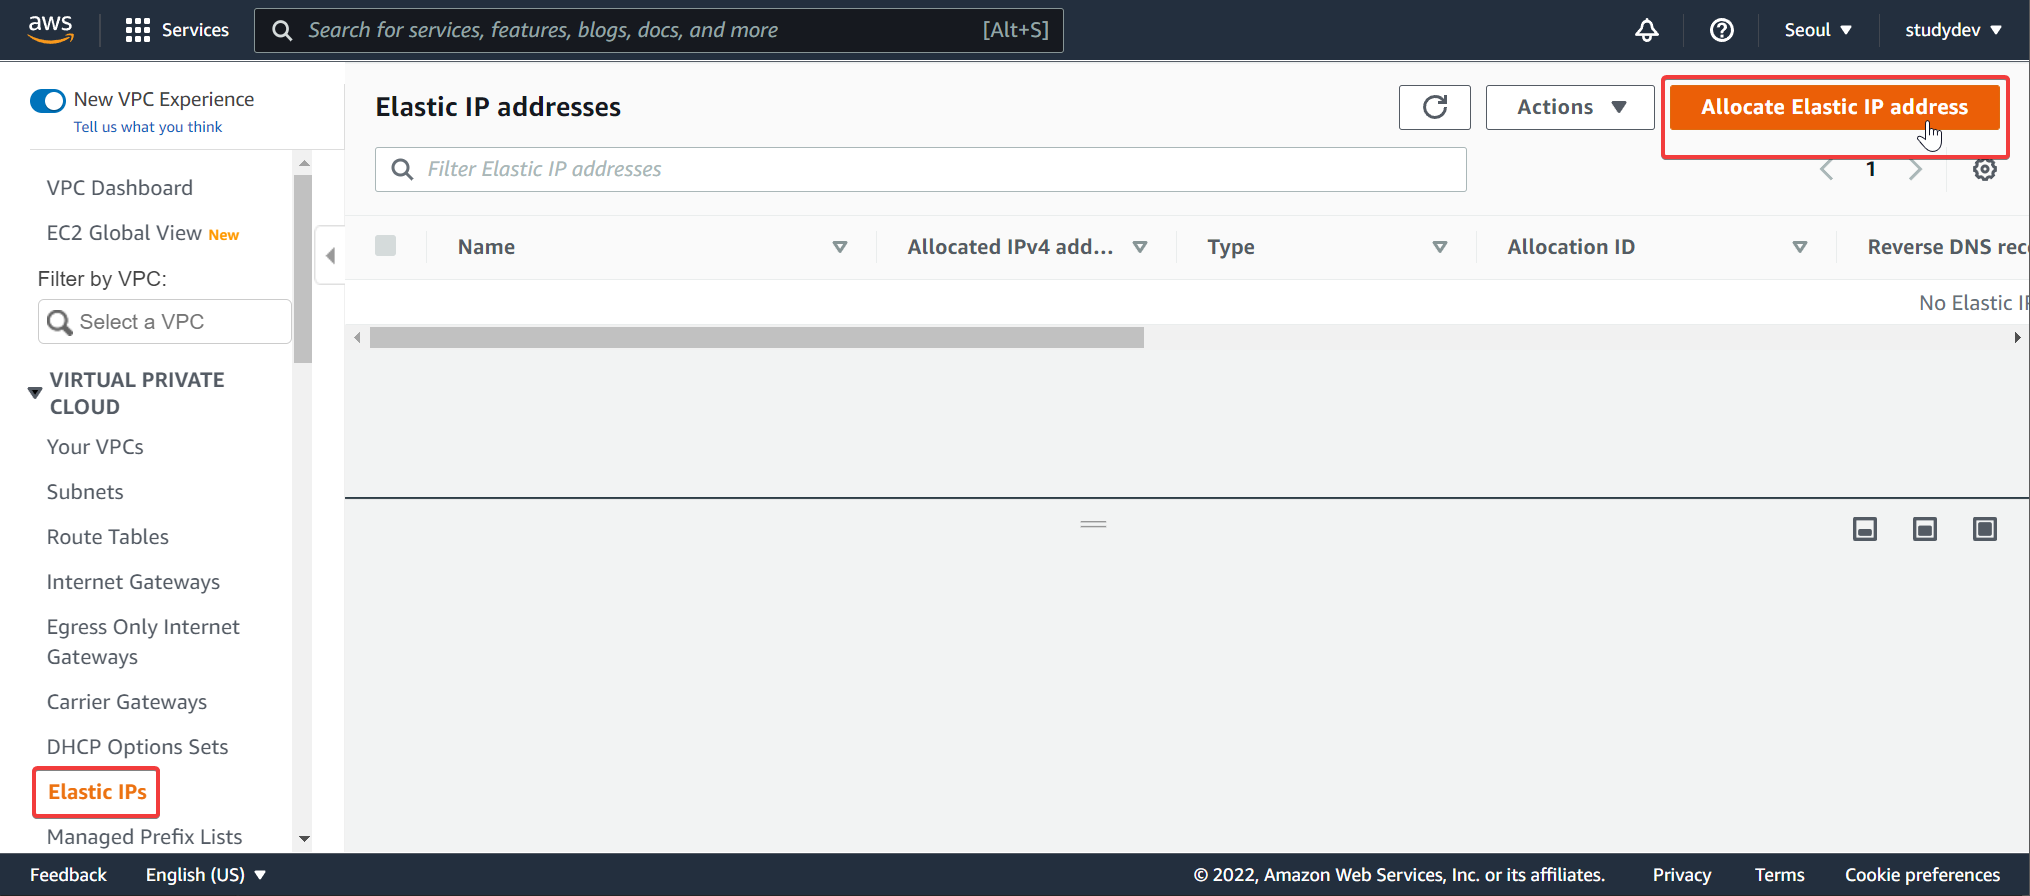Click the sidebar vertical scrollbar thumb
The width and height of the screenshot is (2030, 896).
click(303, 269)
